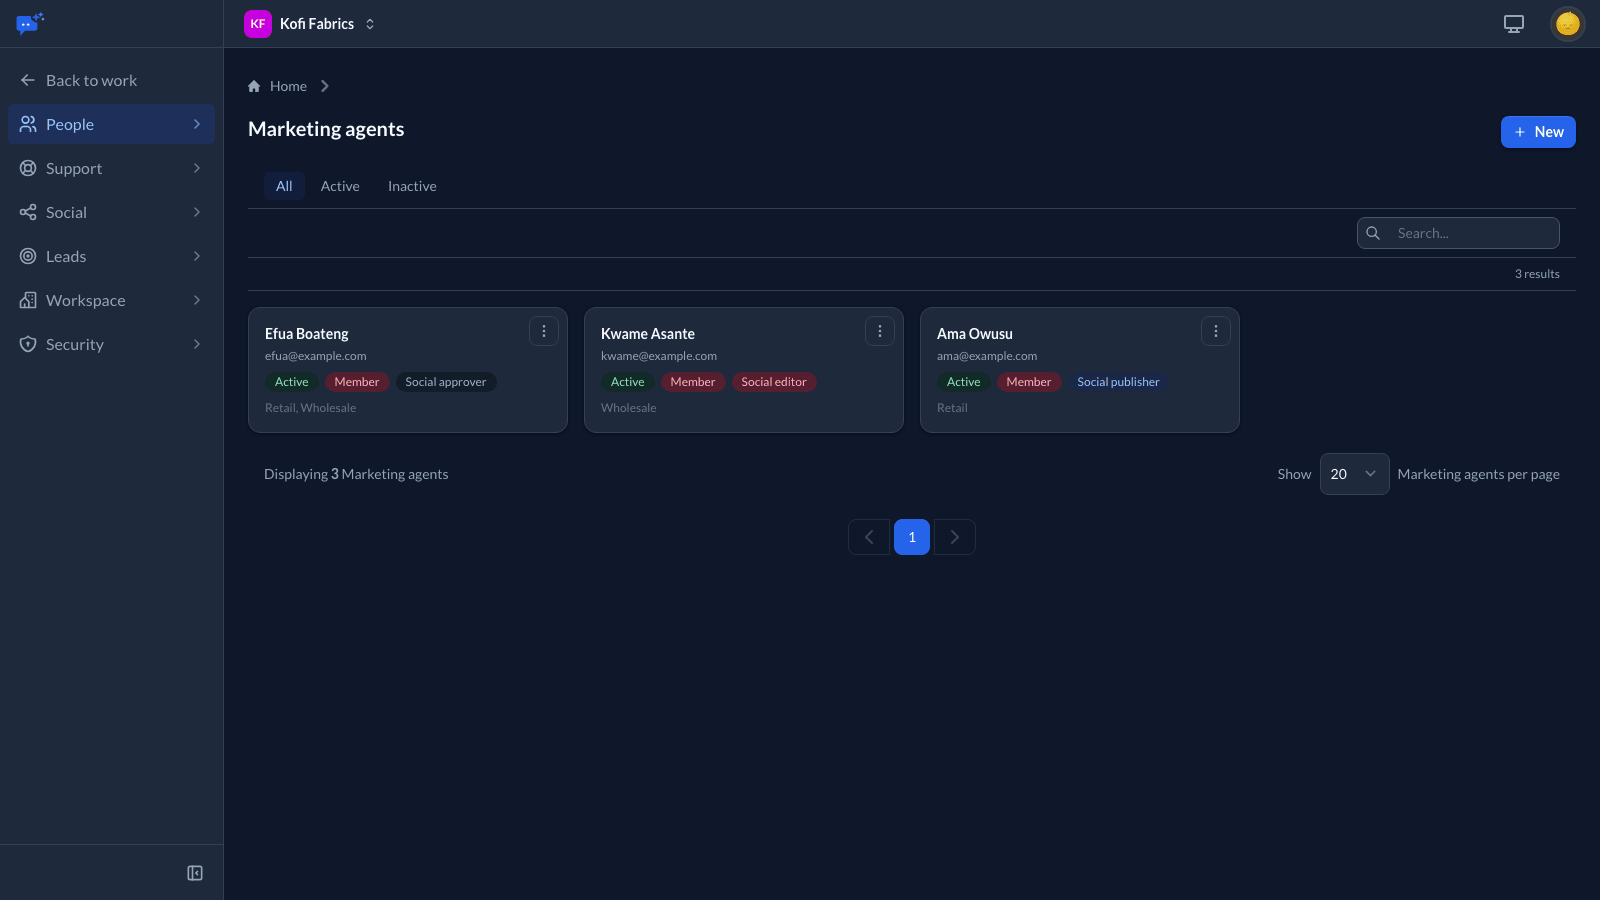This screenshot has height=900, width=1600.
Task: Open Ama Owusu's three-dot options menu
Action: [1216, 331]
